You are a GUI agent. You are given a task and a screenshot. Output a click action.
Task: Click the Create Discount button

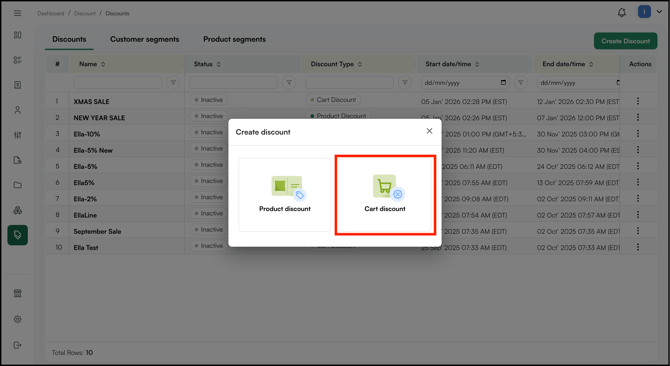coord(626,41)
